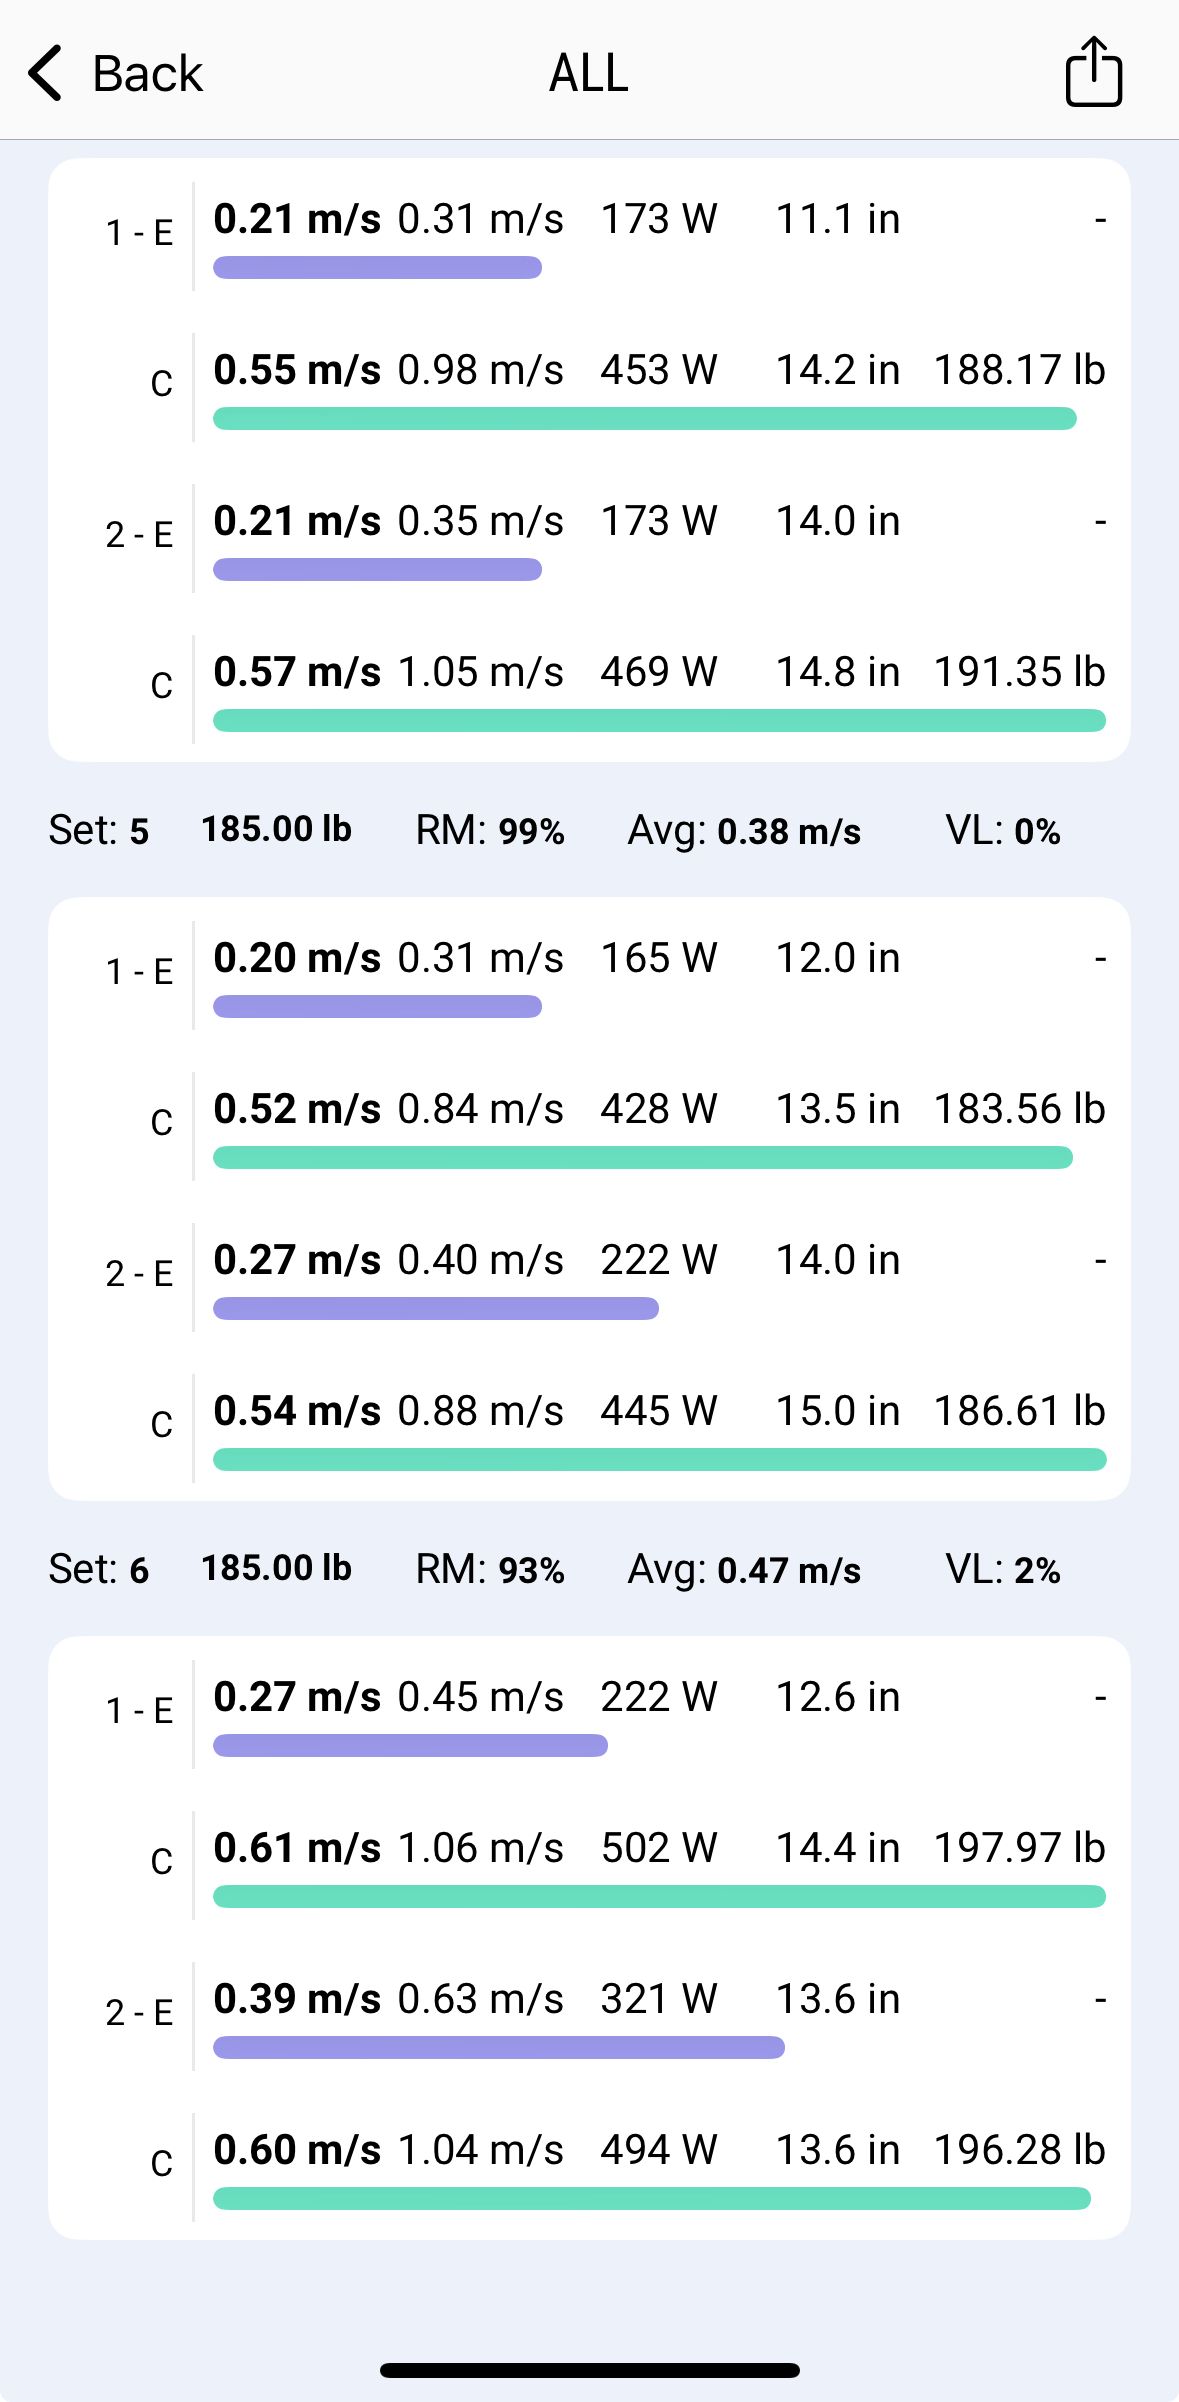Tap Set 6 VL 2% value
The width and height of the screenshot is (1179, 2402).
[x=1037, y=1570]
